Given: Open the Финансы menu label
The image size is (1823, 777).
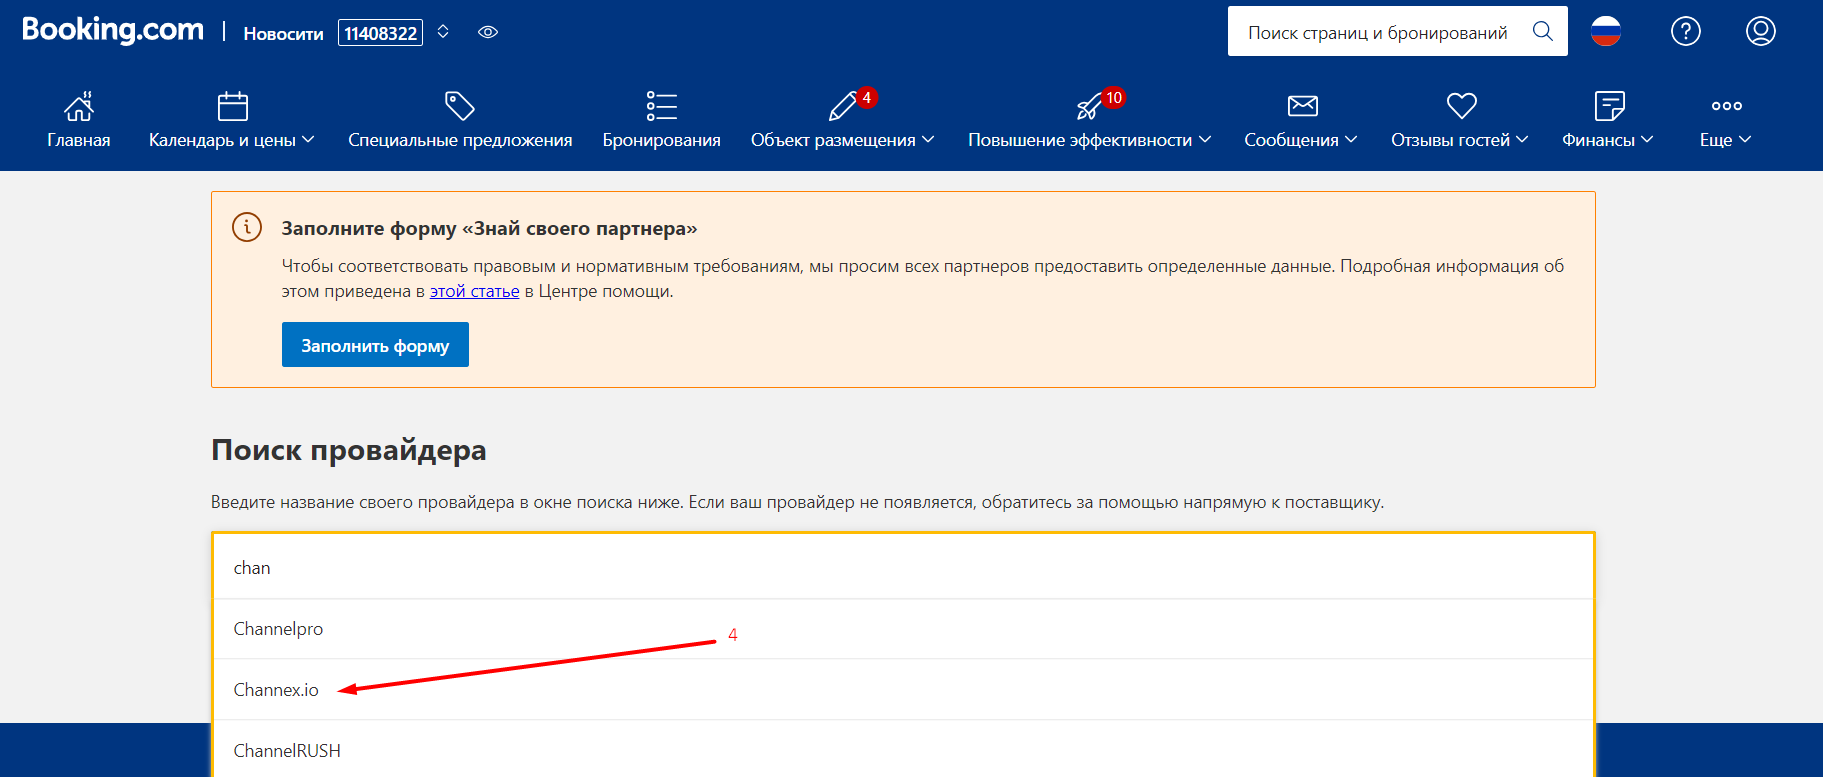Looking at the screenshot, I should [1598, 140].
